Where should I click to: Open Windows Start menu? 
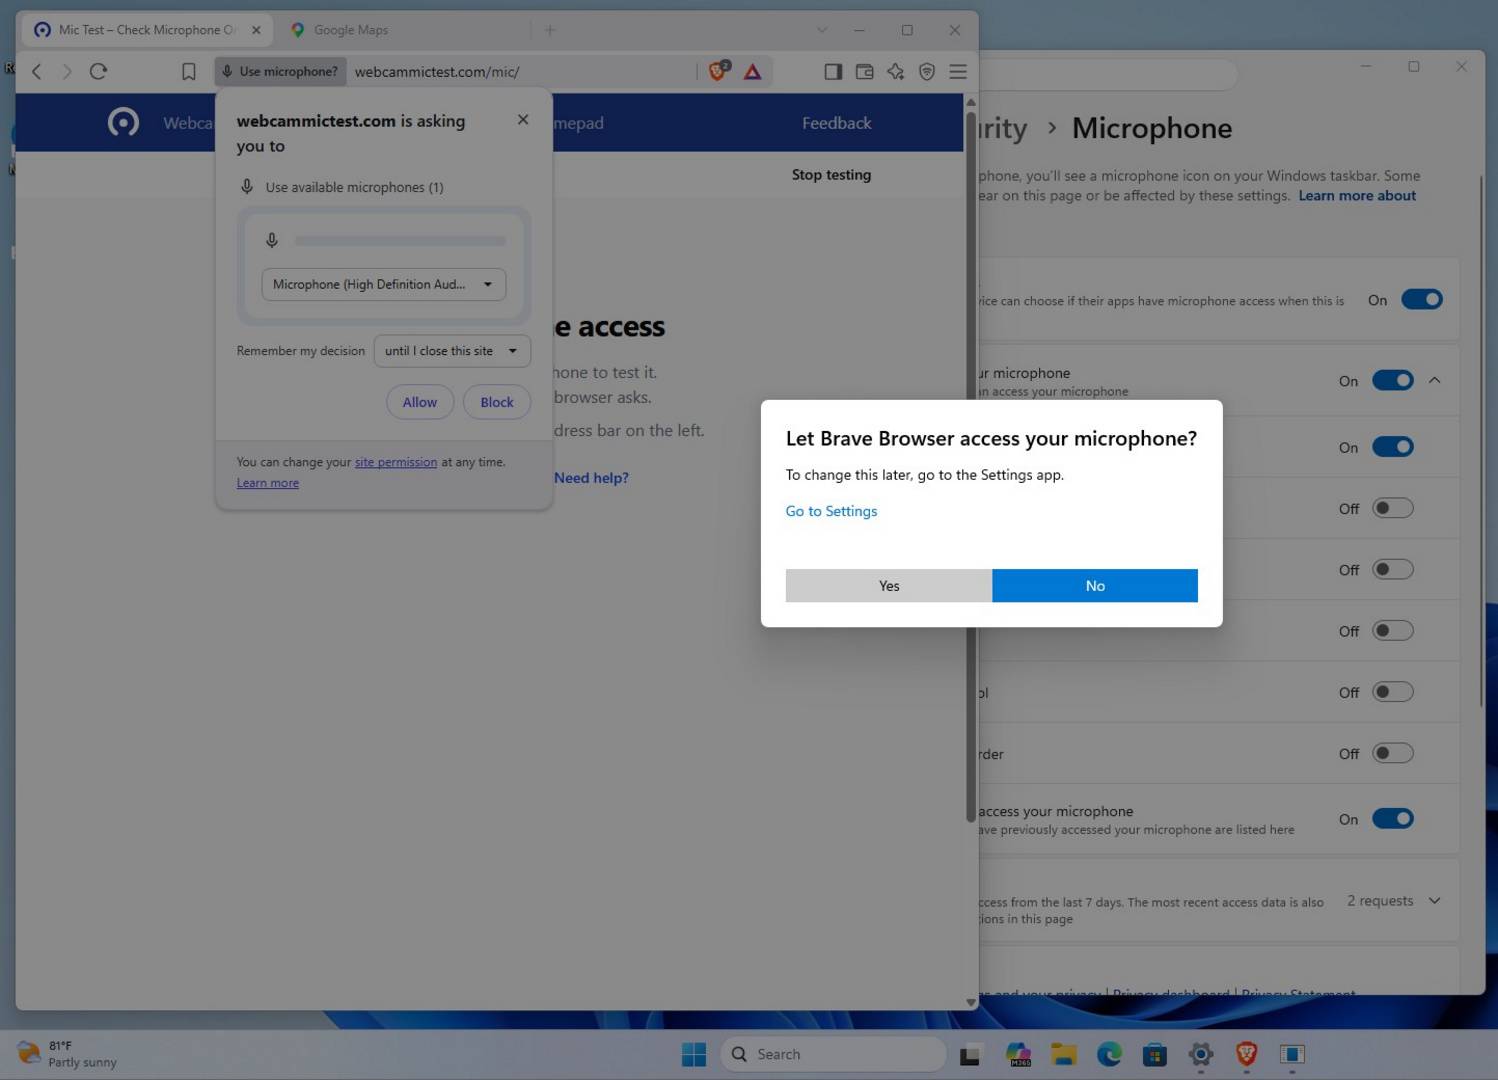[x=693, y=1054]
